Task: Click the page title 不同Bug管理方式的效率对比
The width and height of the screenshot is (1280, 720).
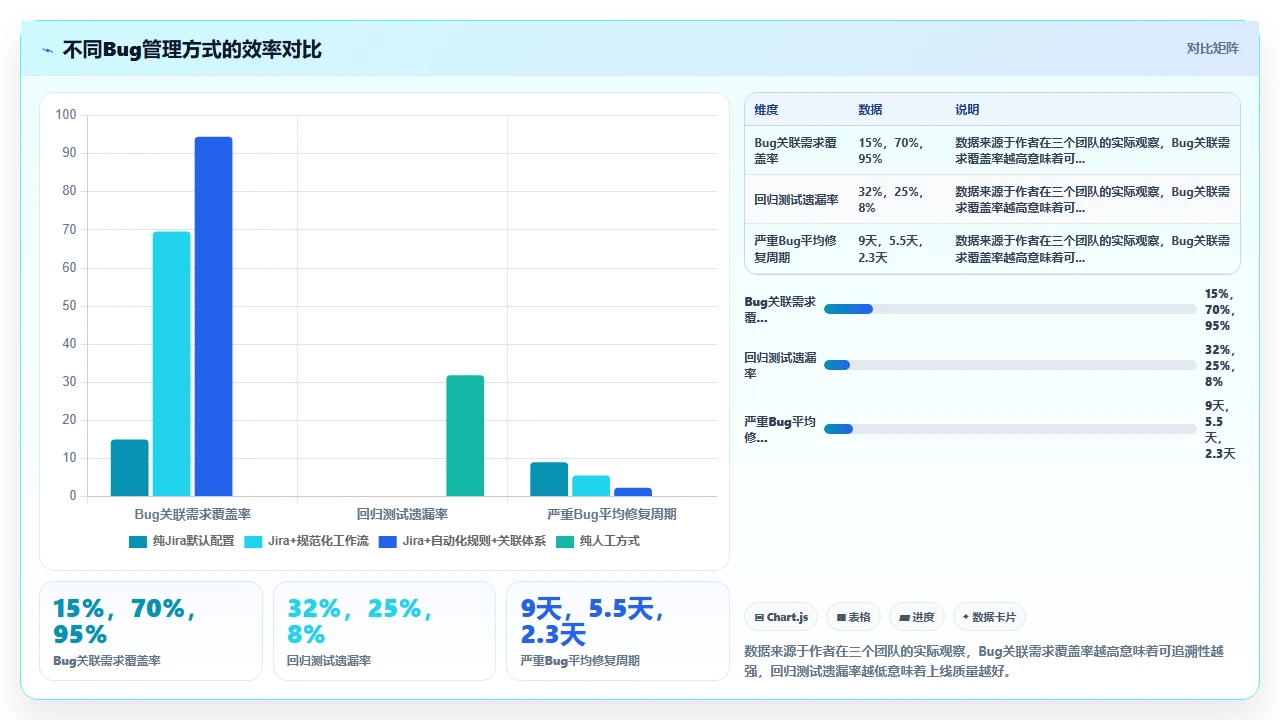Action: (x=192, y=50)
